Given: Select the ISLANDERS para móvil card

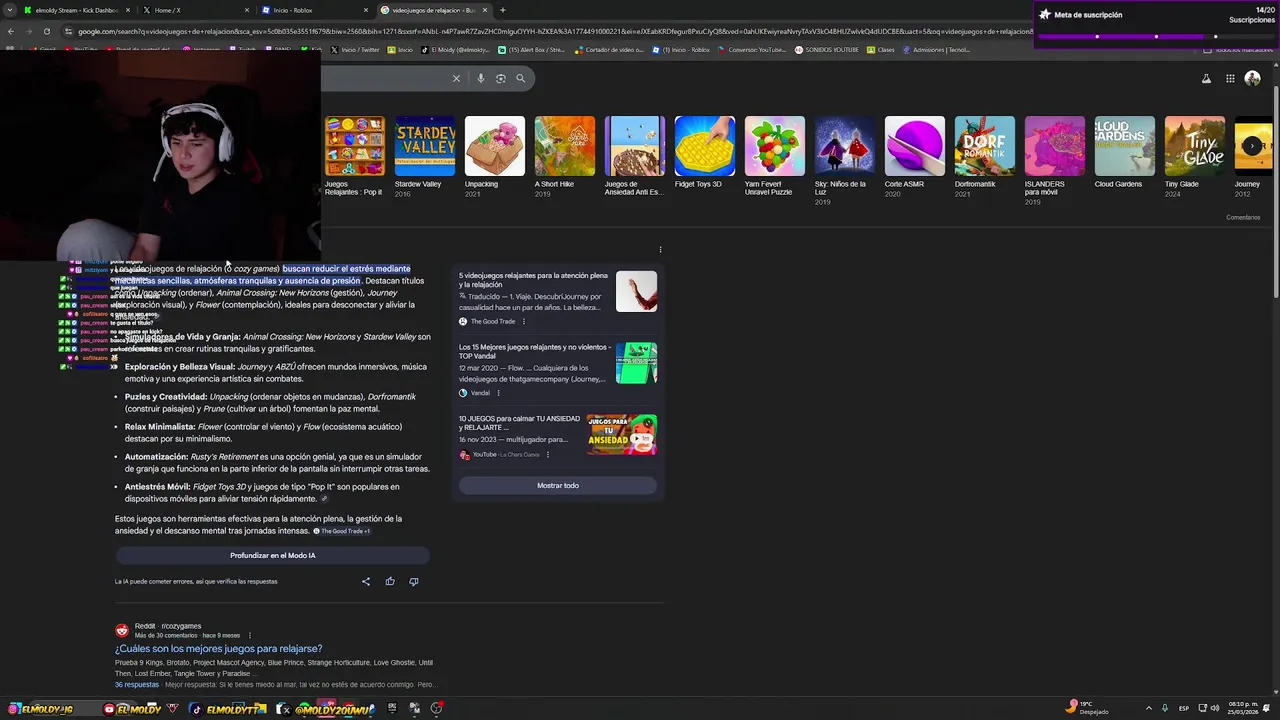Looking at the screenshot, I should pos(1054,160).
